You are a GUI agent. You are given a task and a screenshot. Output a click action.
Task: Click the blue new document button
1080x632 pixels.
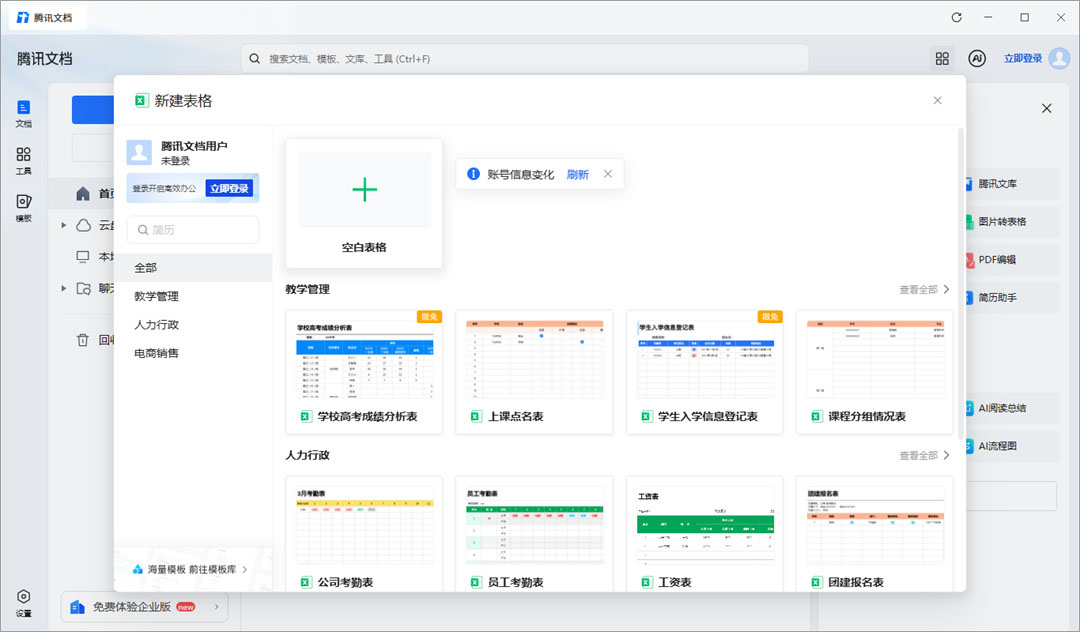coord(93,110)
